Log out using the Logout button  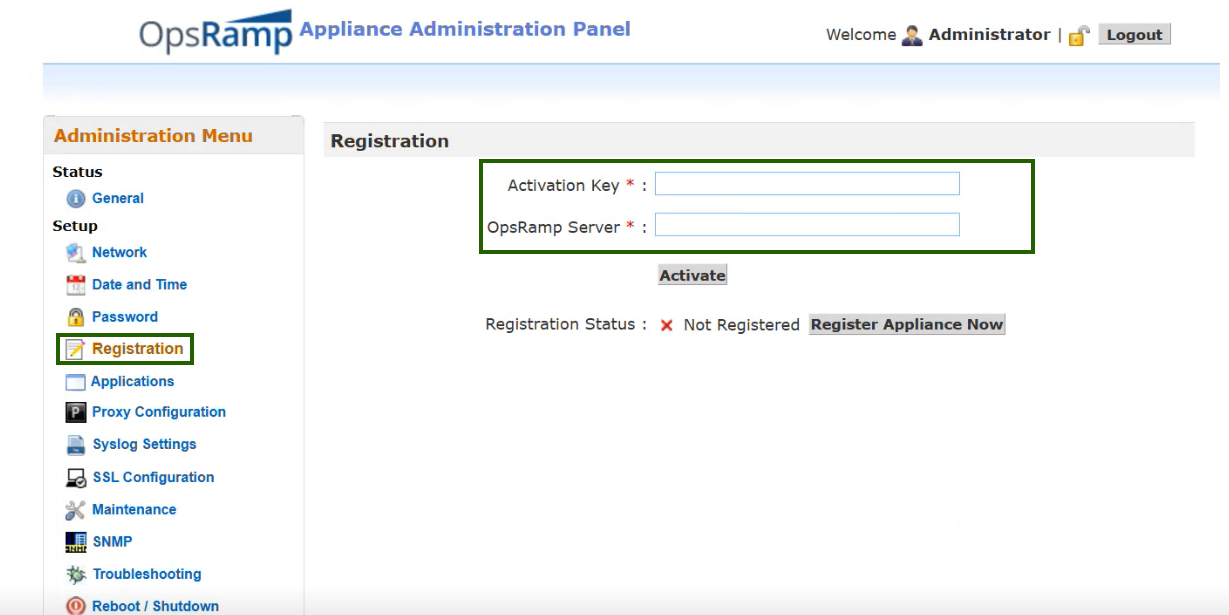(x=1134, y=35)
